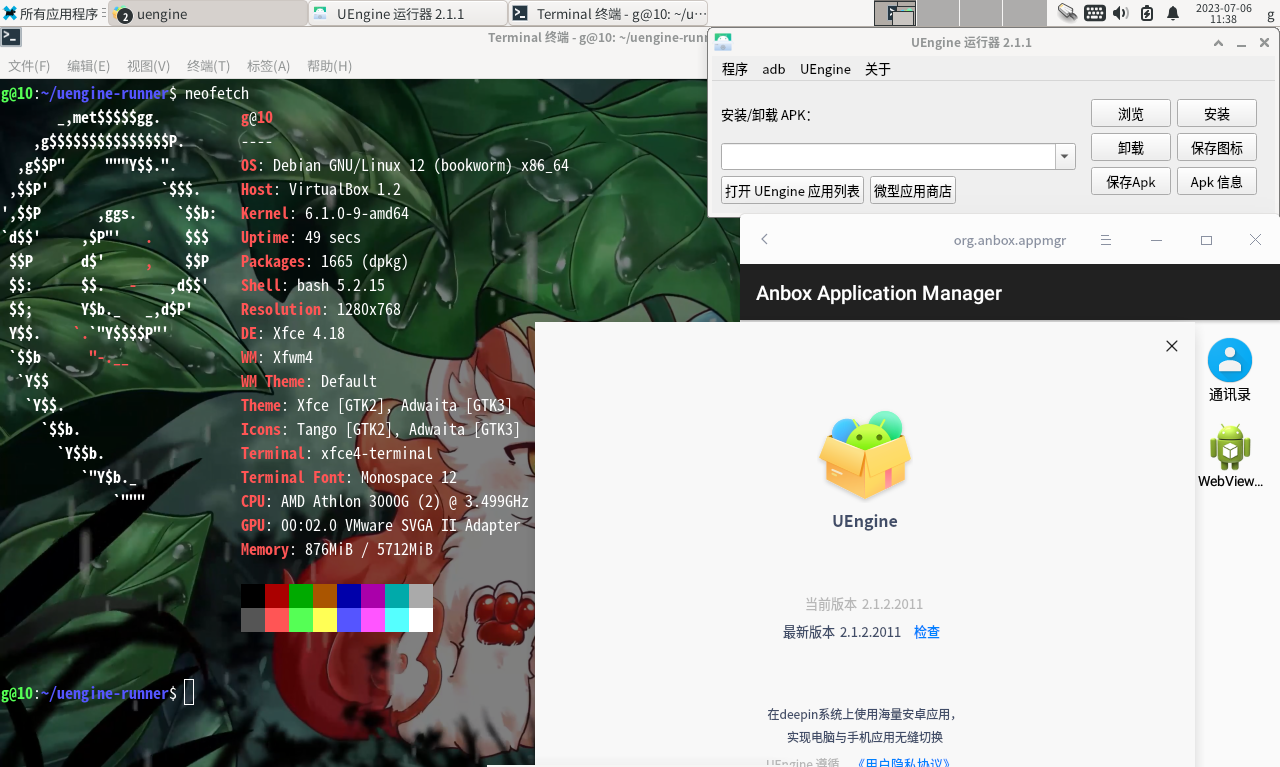
Task: Open the WebView app icon
Action: 1230,456
